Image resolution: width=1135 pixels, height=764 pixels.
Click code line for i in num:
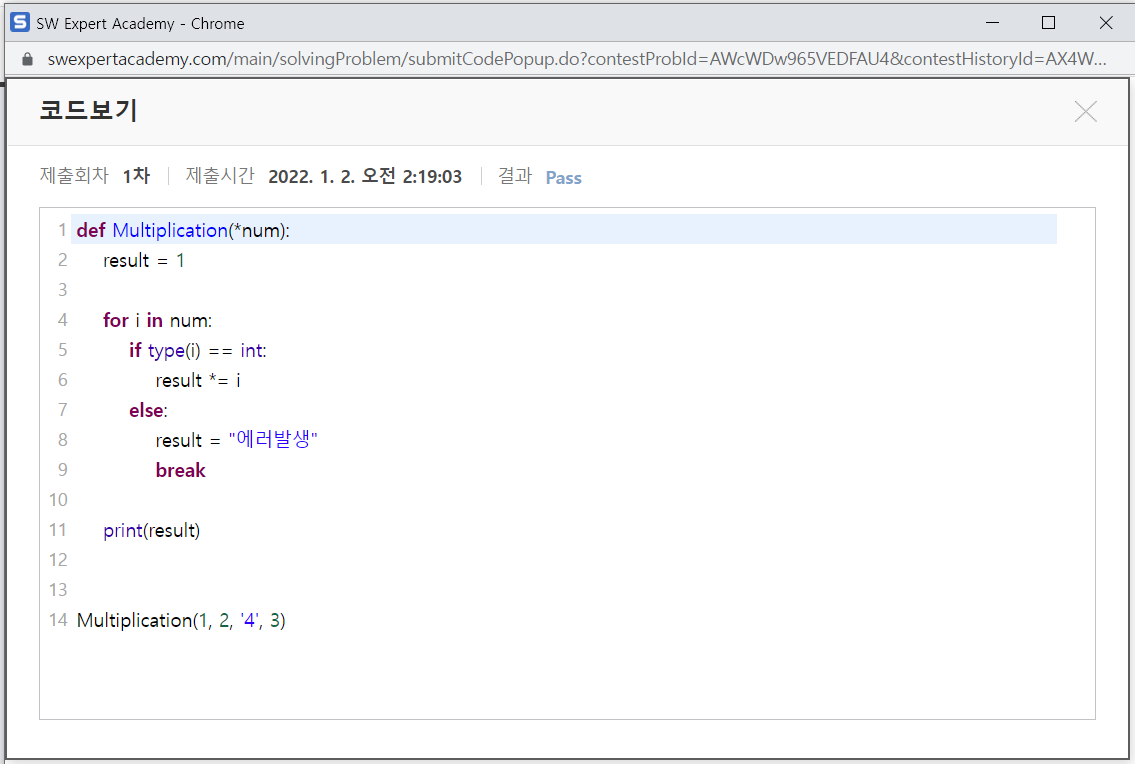point(157,320)
